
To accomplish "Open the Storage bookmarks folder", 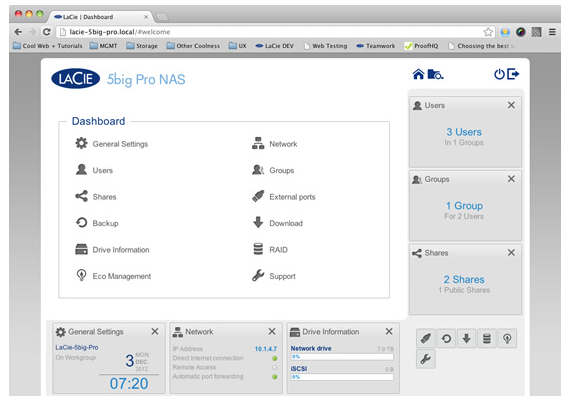I will tap(142, 46).
